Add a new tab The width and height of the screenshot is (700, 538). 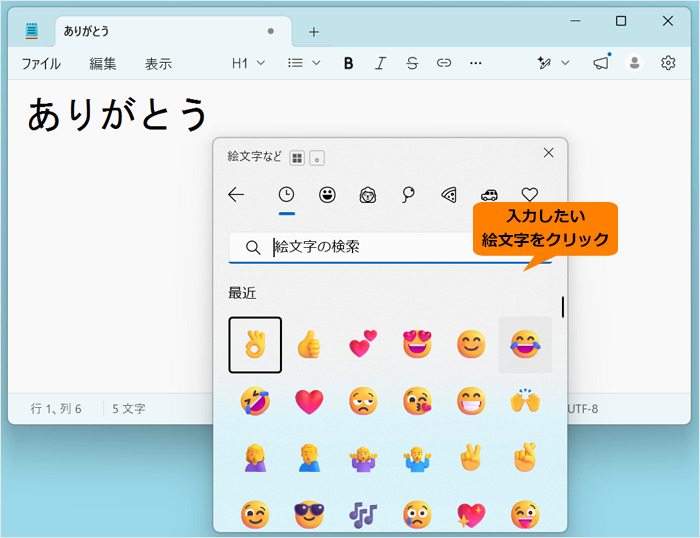[x=313, y=32]
